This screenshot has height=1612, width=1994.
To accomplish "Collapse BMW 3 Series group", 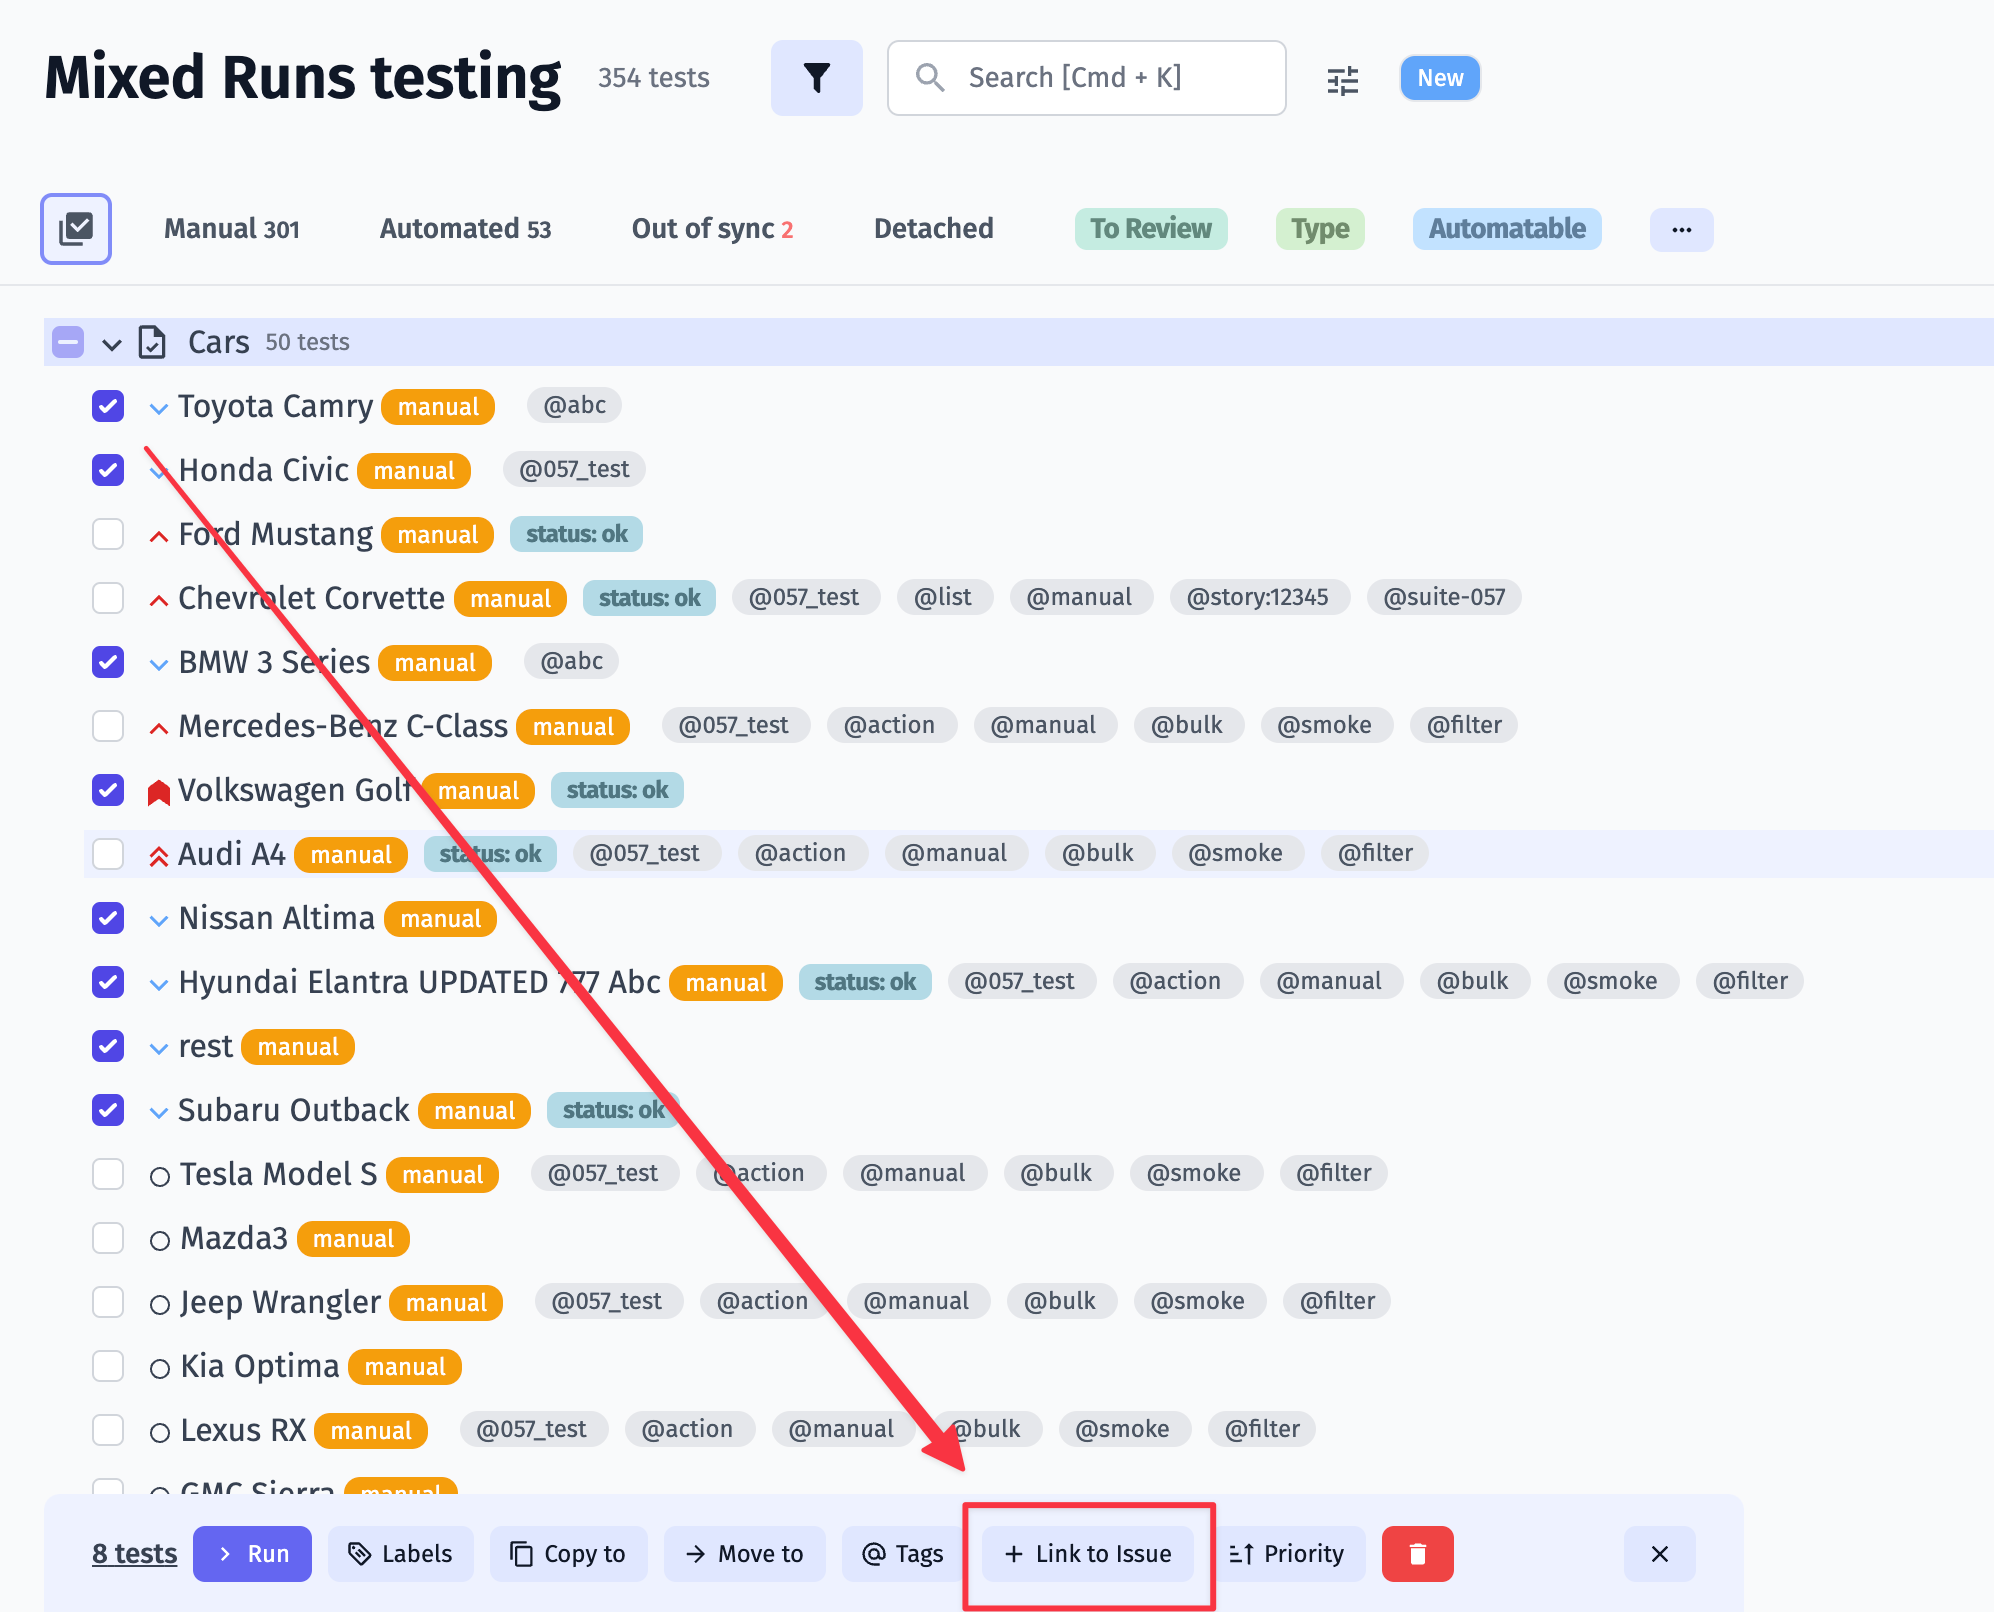I will [x=158, y=661].
